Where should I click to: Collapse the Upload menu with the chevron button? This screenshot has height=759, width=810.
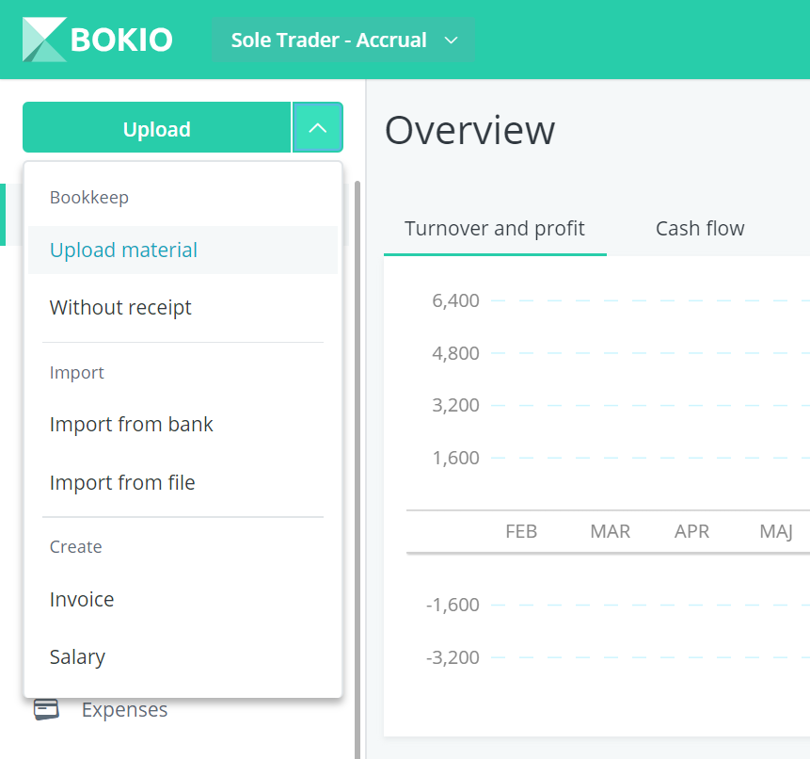coord(318,128)
